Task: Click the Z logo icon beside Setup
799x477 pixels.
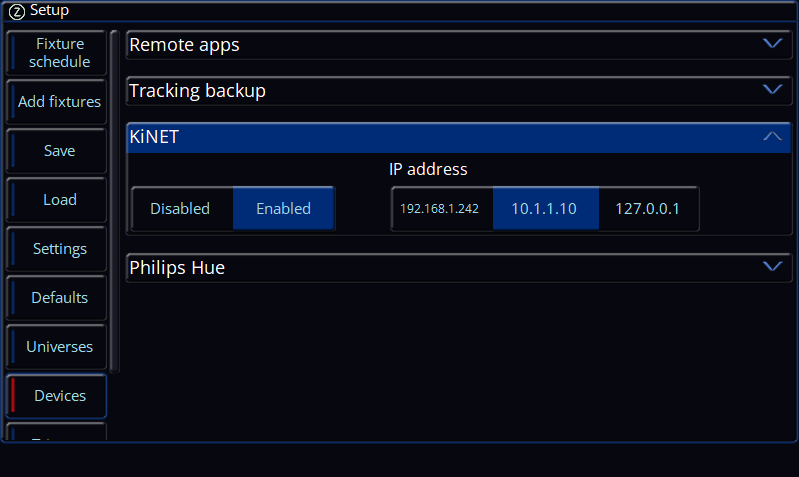Action: 17,11
